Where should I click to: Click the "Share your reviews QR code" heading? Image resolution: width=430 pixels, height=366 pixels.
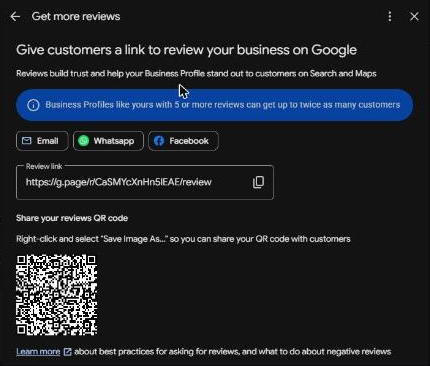[x=72, y=218]
